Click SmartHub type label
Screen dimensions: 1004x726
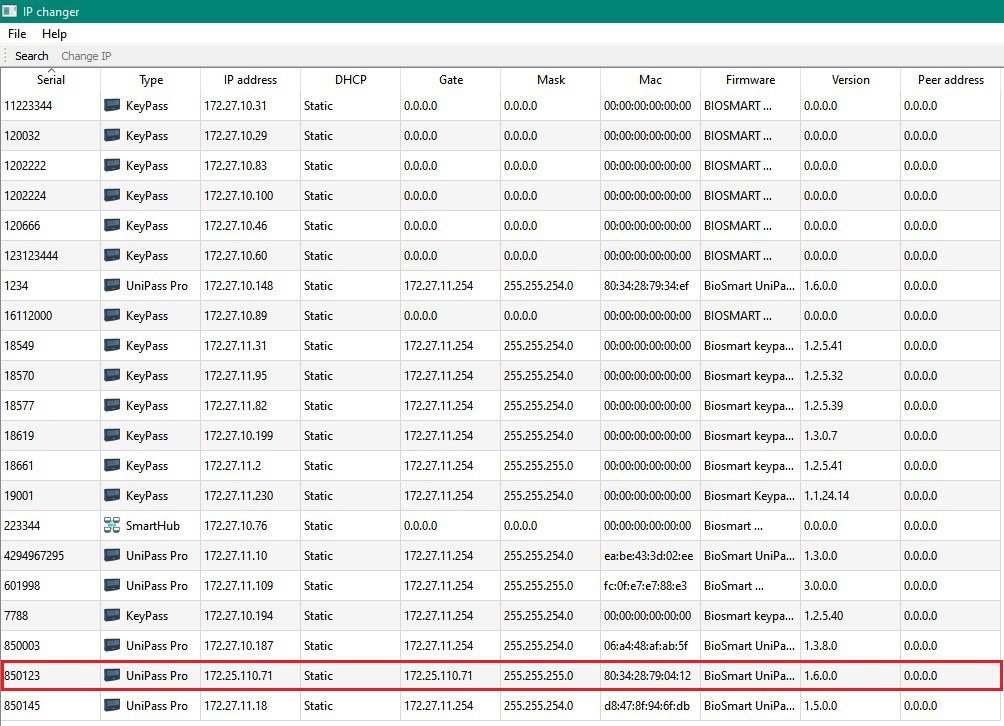click(152, 526)
